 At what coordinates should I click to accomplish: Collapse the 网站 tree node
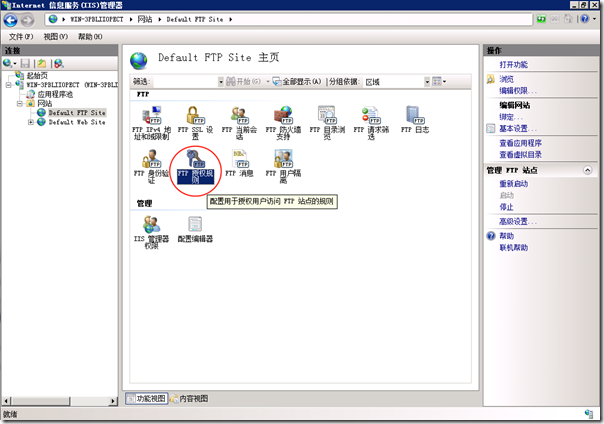pos(20,104)
